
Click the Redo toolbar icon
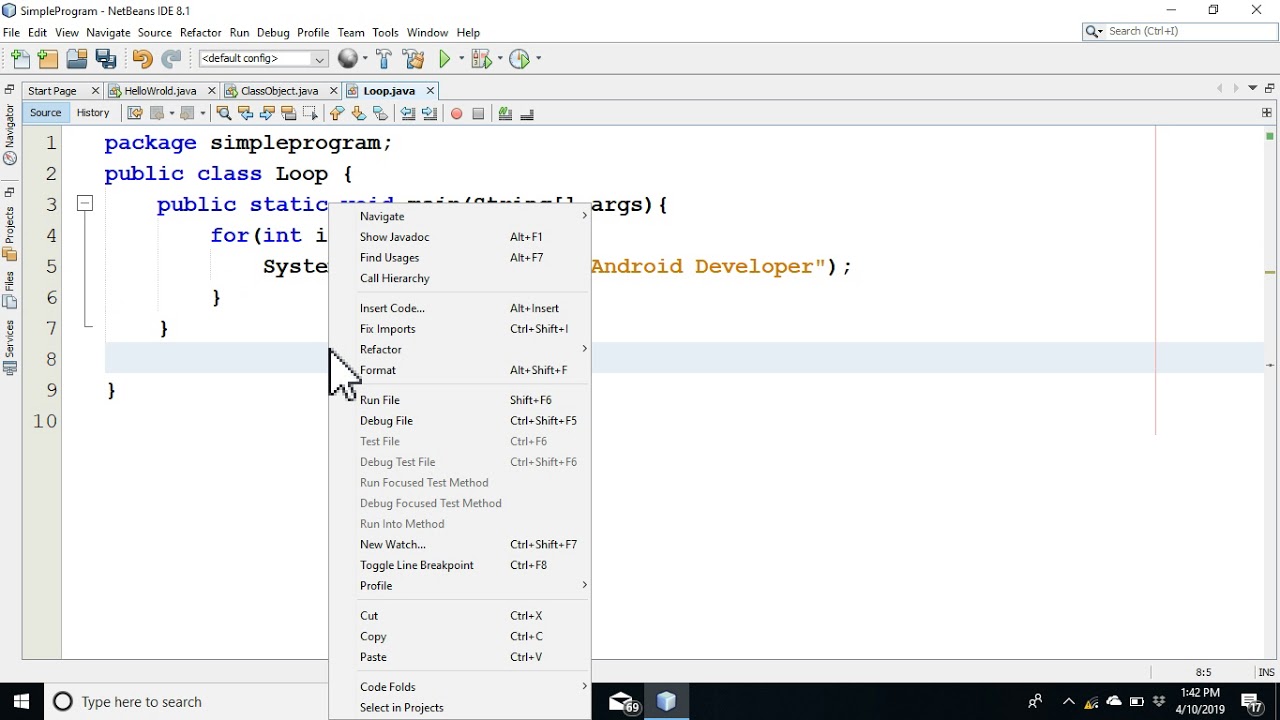point(172,59)
